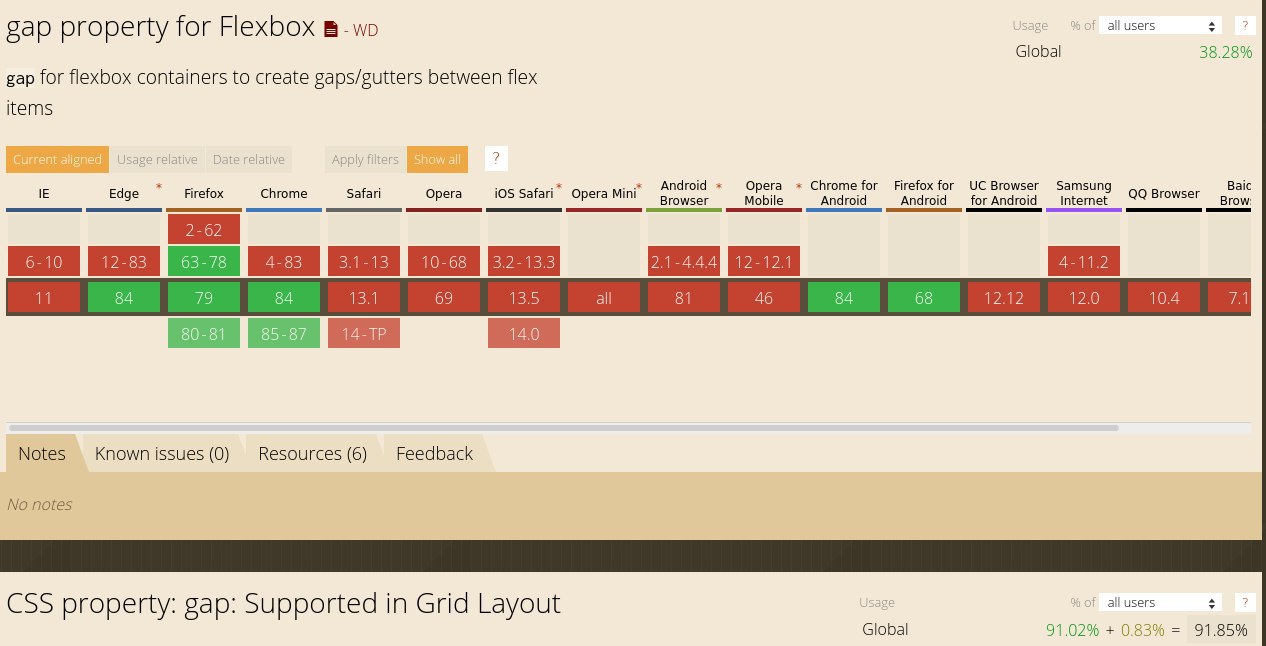1266x646 pixels.
Task: Select the Current aligned view toggle
Action: coord(57,159)
